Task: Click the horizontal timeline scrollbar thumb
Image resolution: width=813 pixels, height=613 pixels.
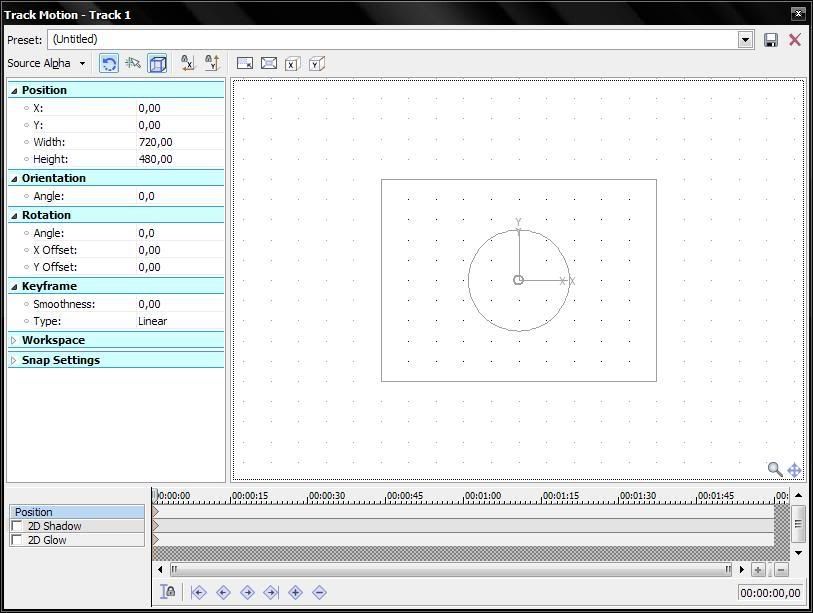Action: [451, 569]
